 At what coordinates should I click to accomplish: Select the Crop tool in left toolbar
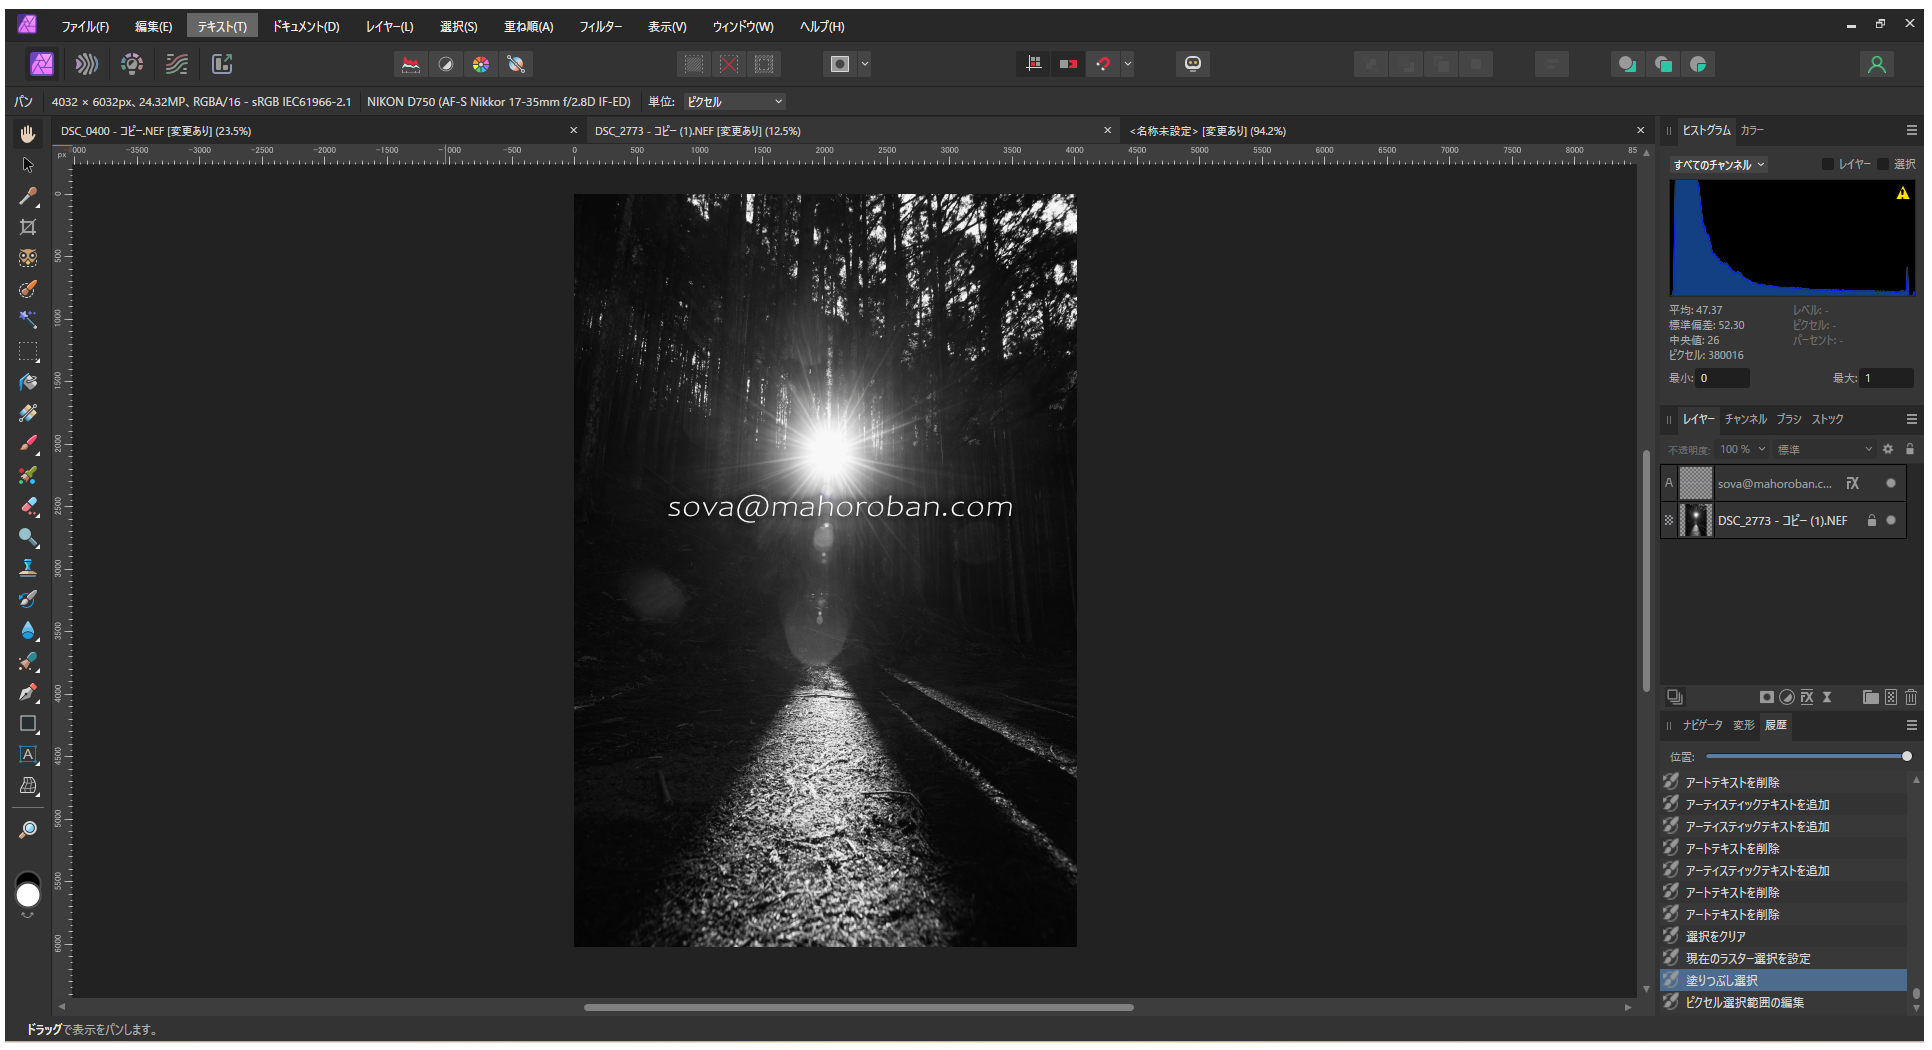28,227
